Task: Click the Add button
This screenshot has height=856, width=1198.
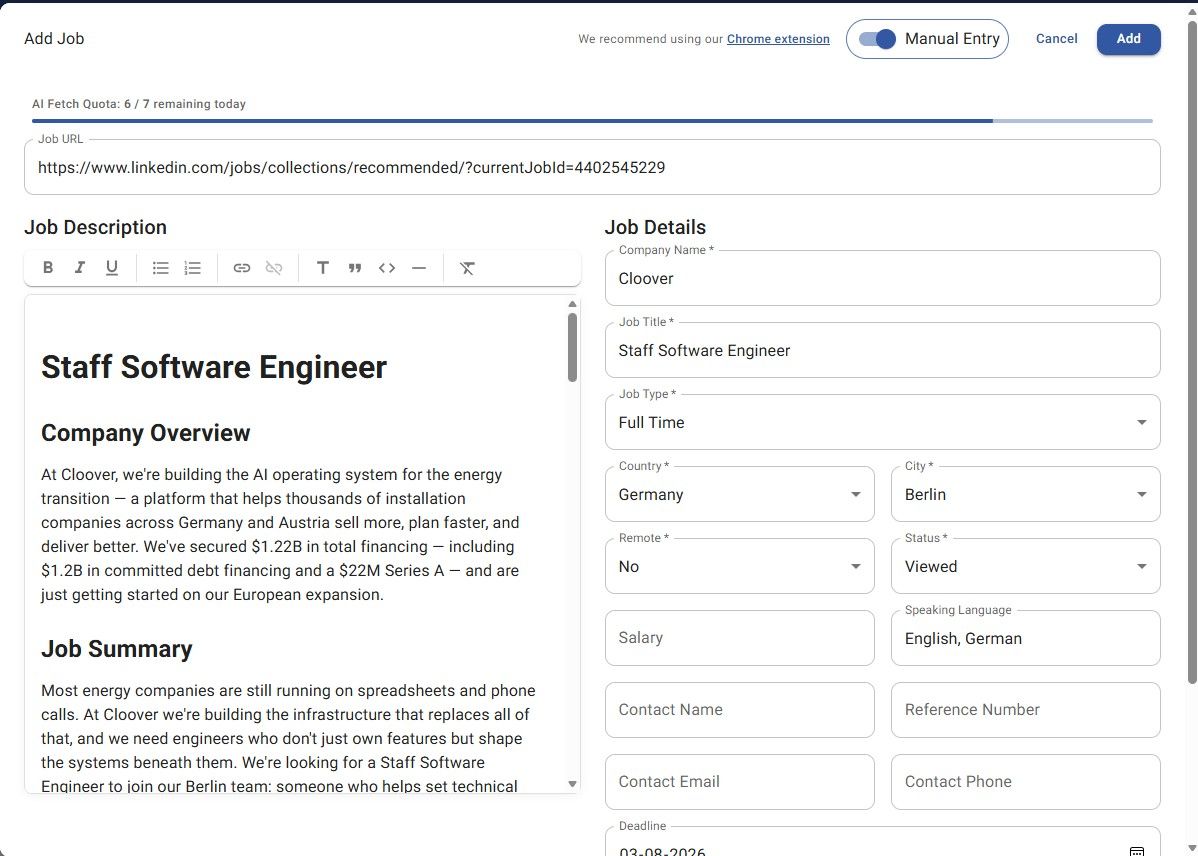Action: 1128,39
